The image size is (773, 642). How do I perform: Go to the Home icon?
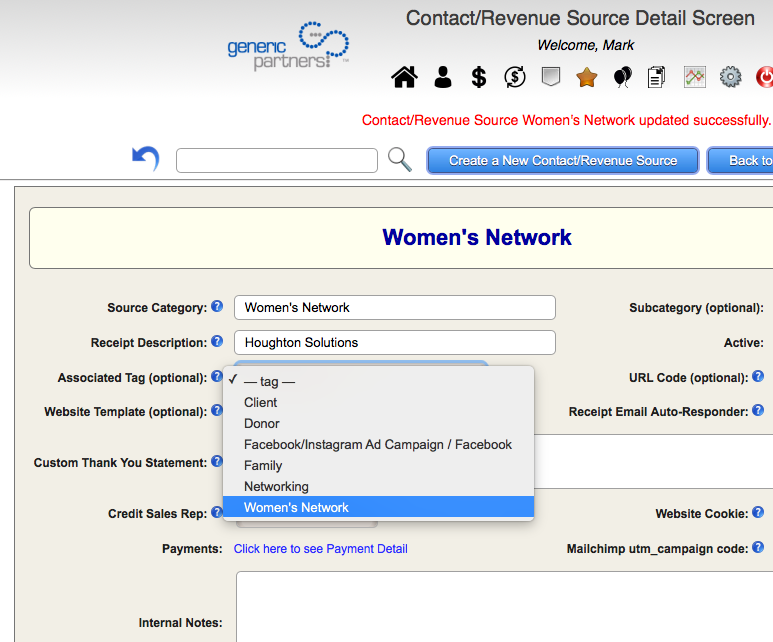pyautogui.click(x=404, y=77)
